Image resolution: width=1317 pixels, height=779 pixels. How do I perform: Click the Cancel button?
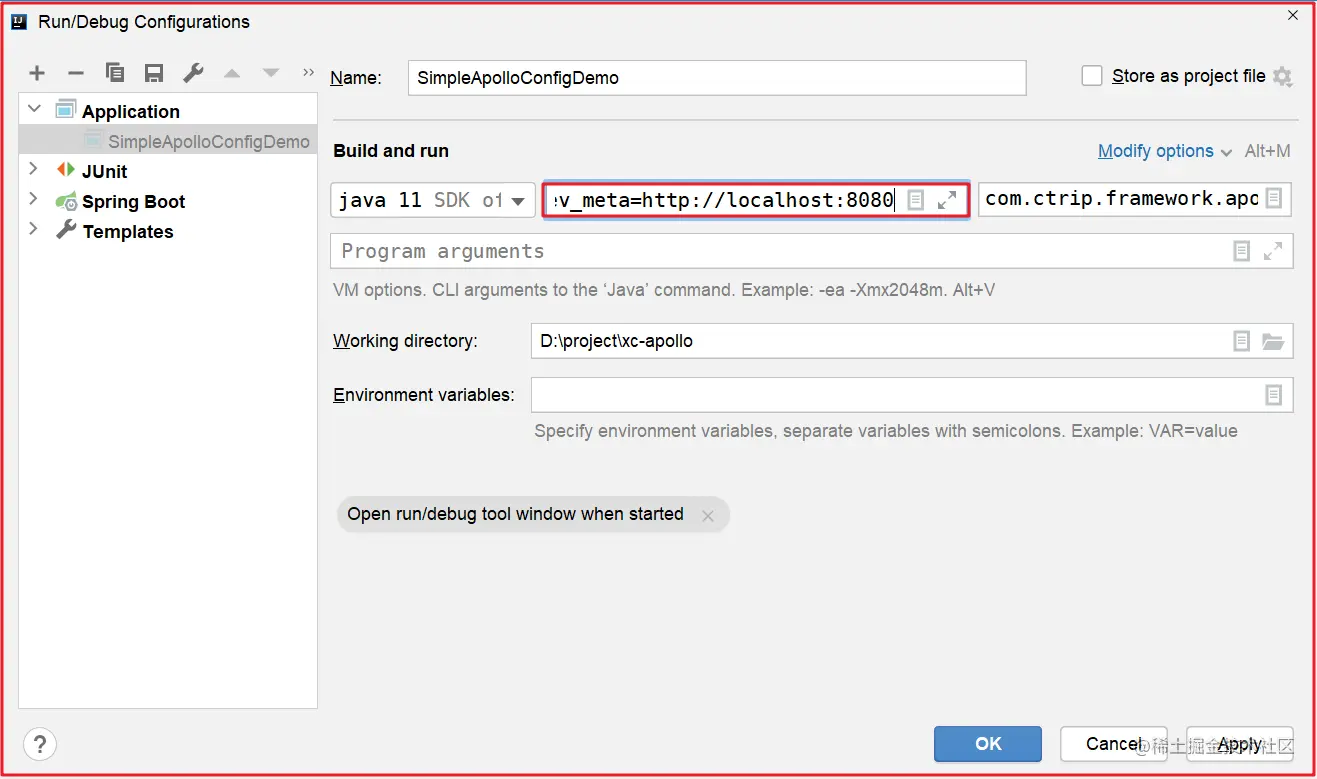point(1112,744)
